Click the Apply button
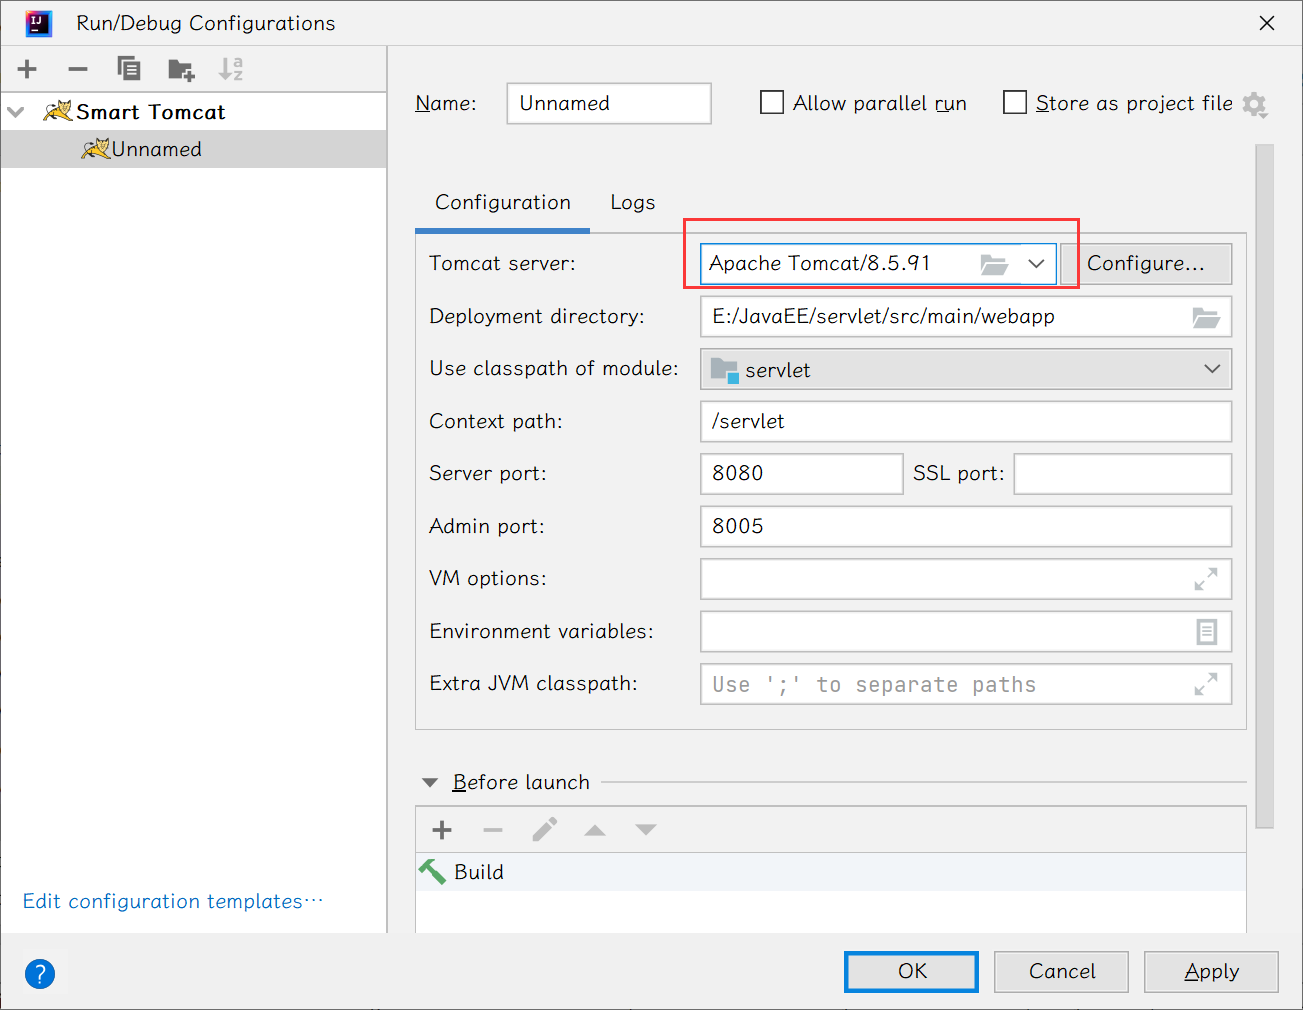 point(1212,972)
